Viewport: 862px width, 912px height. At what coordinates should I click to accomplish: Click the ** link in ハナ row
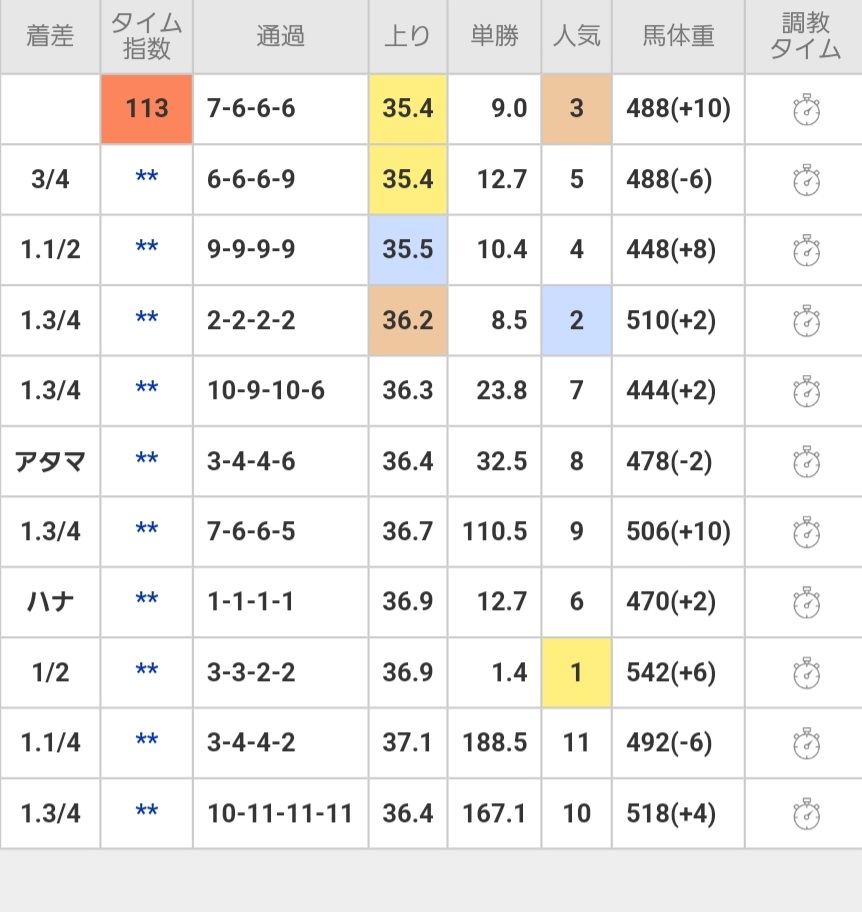click(x=147, y=603)
